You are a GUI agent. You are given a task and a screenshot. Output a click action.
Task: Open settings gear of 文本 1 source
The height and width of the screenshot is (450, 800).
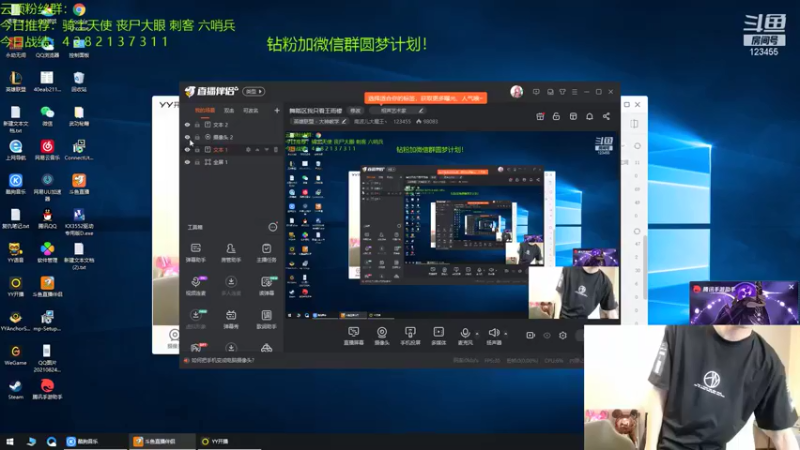tap(248, 149)
